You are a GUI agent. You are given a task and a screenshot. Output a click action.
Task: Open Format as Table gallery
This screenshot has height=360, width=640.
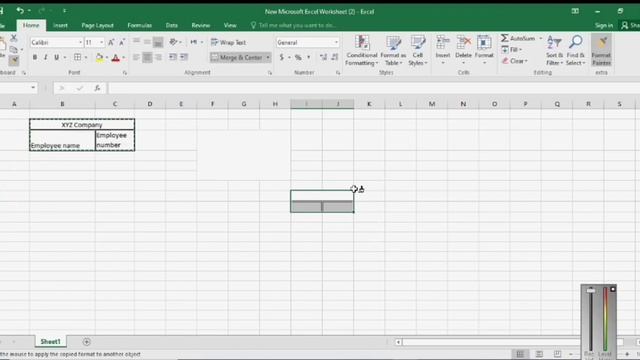pos(393,51)
